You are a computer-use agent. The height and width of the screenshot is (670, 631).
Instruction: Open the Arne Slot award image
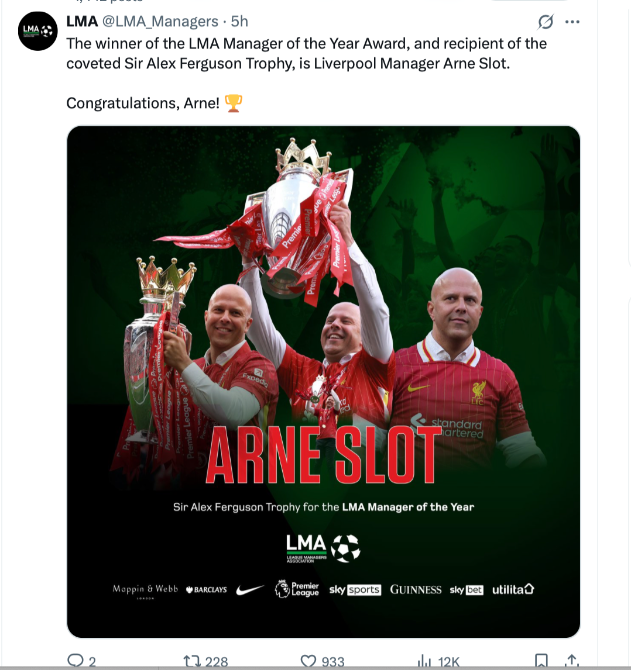tap(323, 382)
